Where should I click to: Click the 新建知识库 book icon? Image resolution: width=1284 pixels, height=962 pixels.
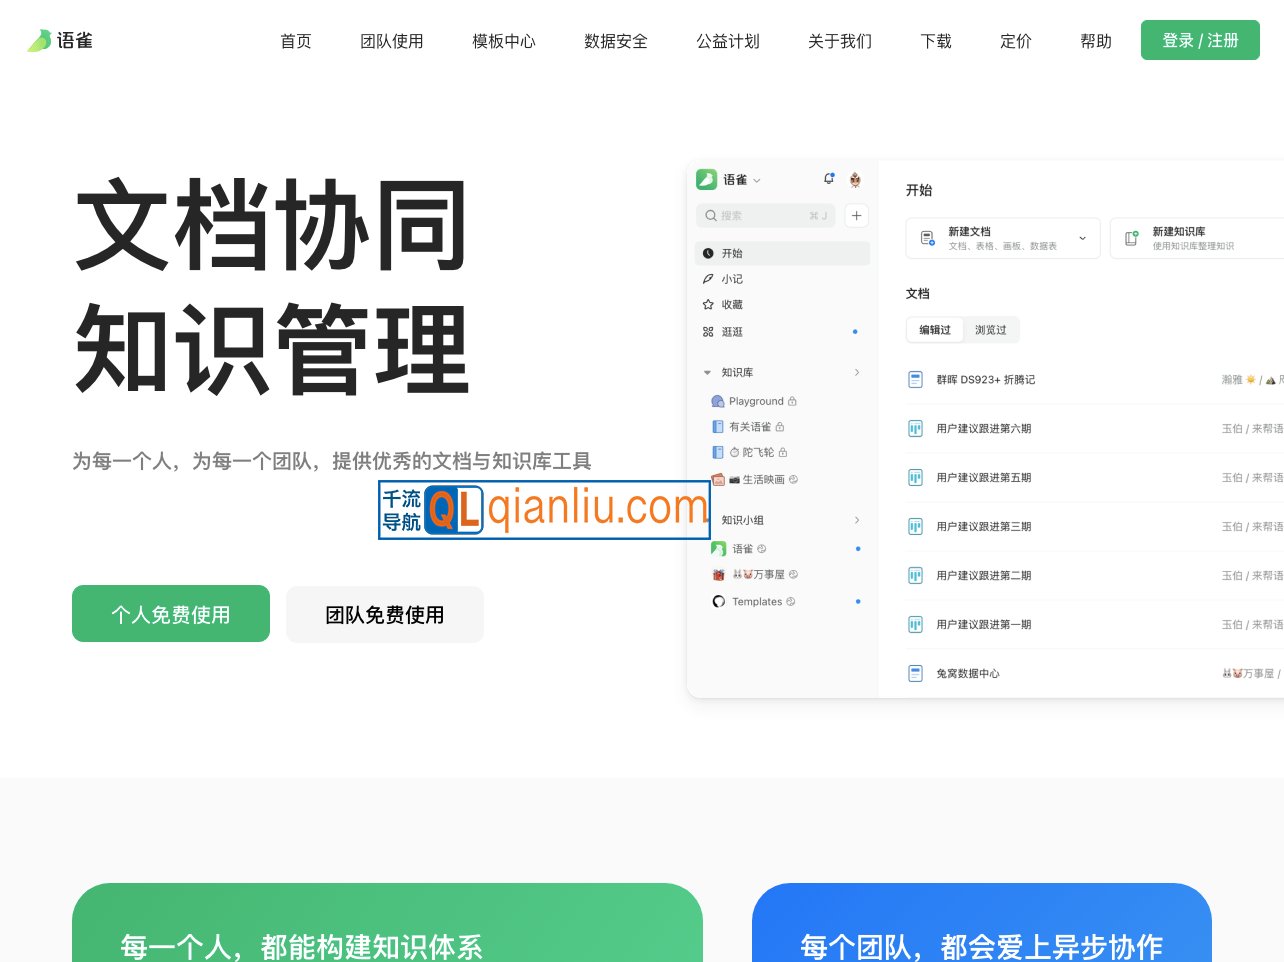point(1131,238)
